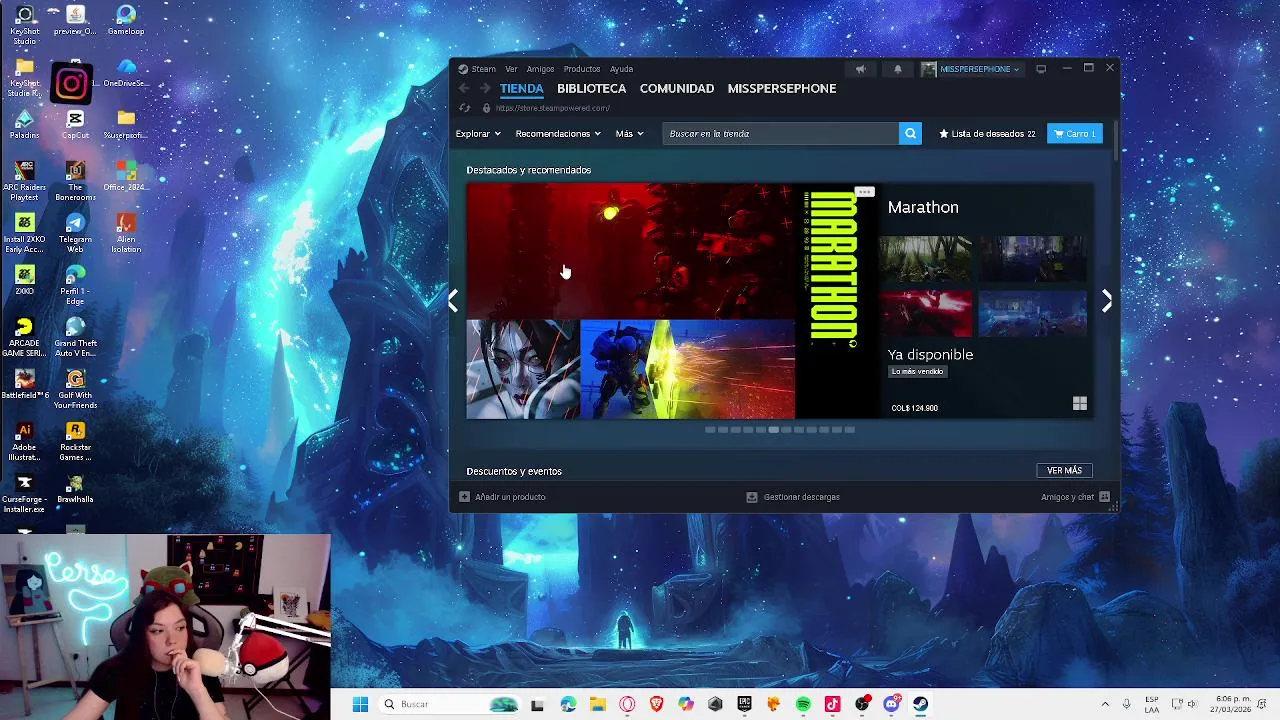The width and height of the screenshot is (1280, 720).
Task: Click the Windows platform icon on Marathon
Action: [x=1079, y=403]
